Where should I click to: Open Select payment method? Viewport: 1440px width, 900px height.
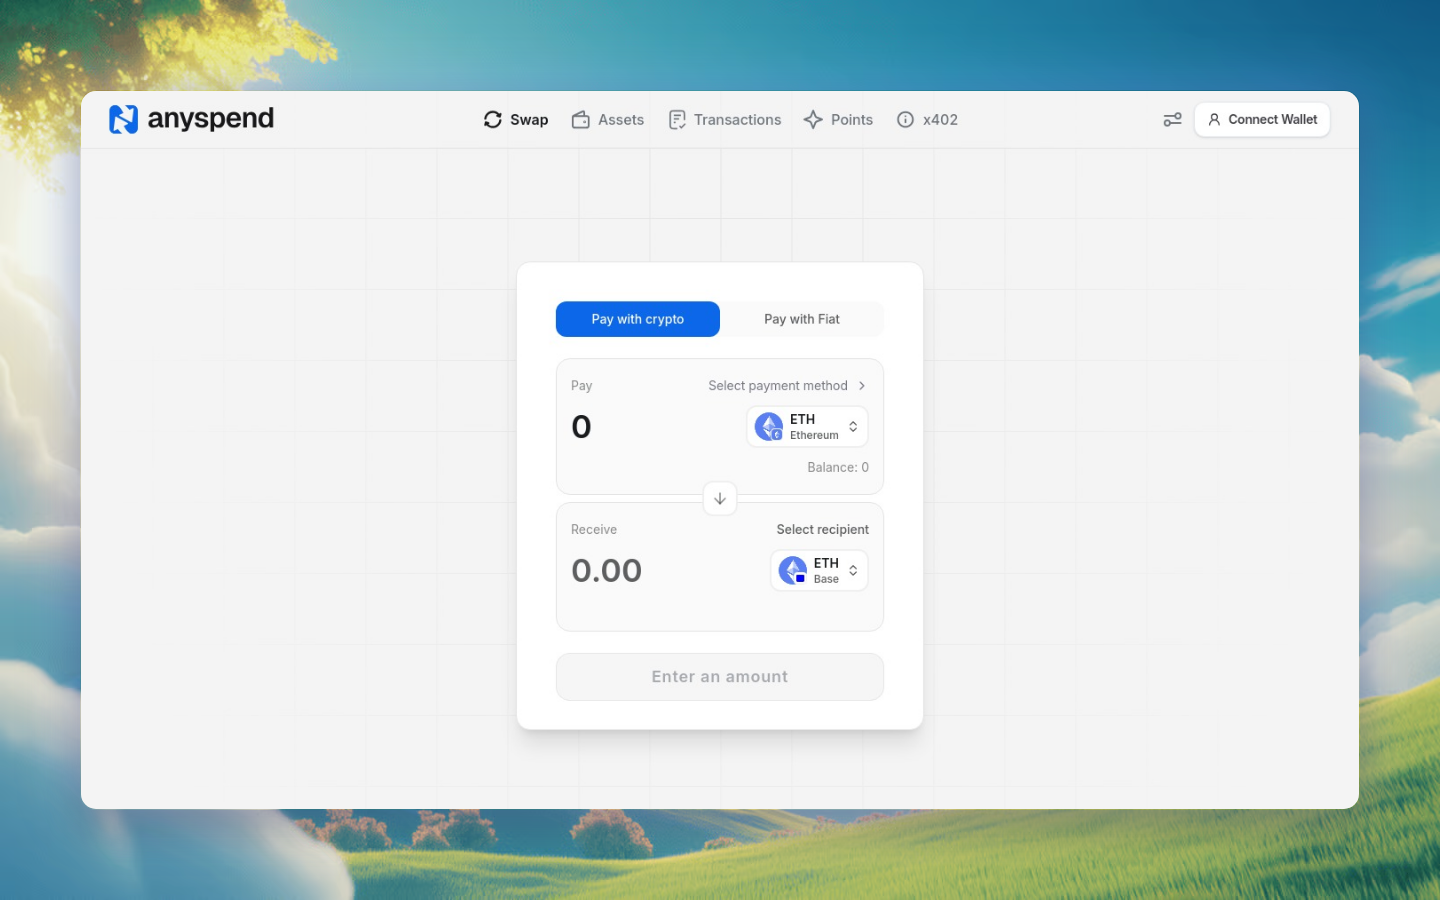coord(787,386)
